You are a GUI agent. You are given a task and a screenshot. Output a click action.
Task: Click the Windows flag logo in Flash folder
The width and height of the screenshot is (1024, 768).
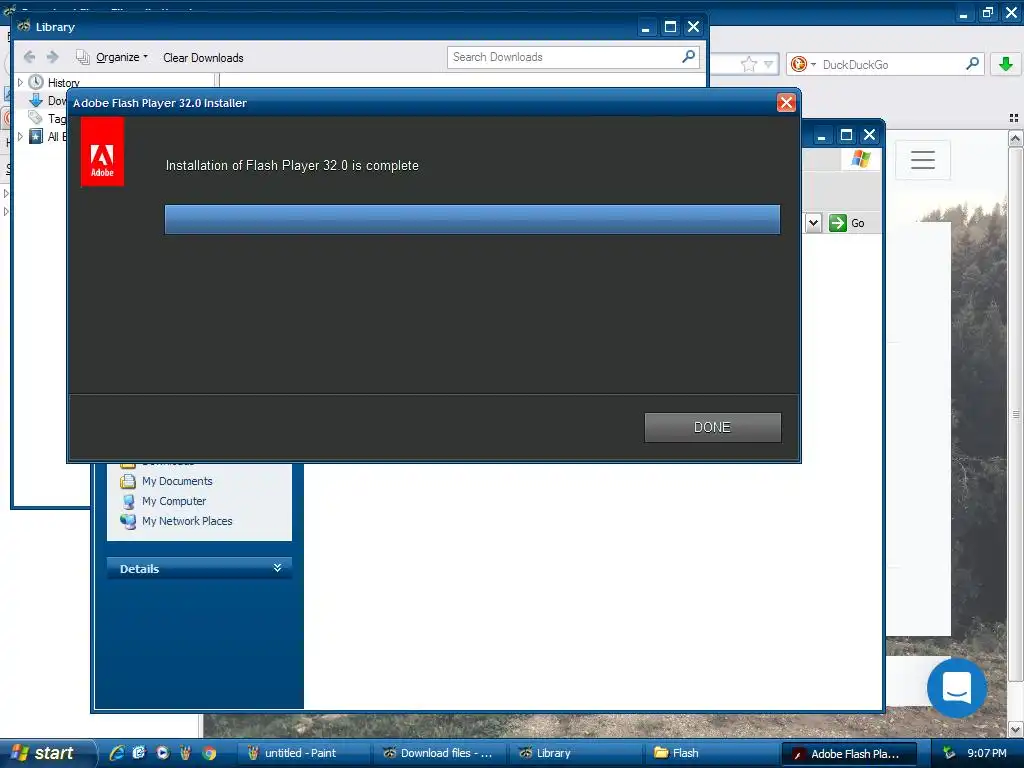(x=860, y=159)
